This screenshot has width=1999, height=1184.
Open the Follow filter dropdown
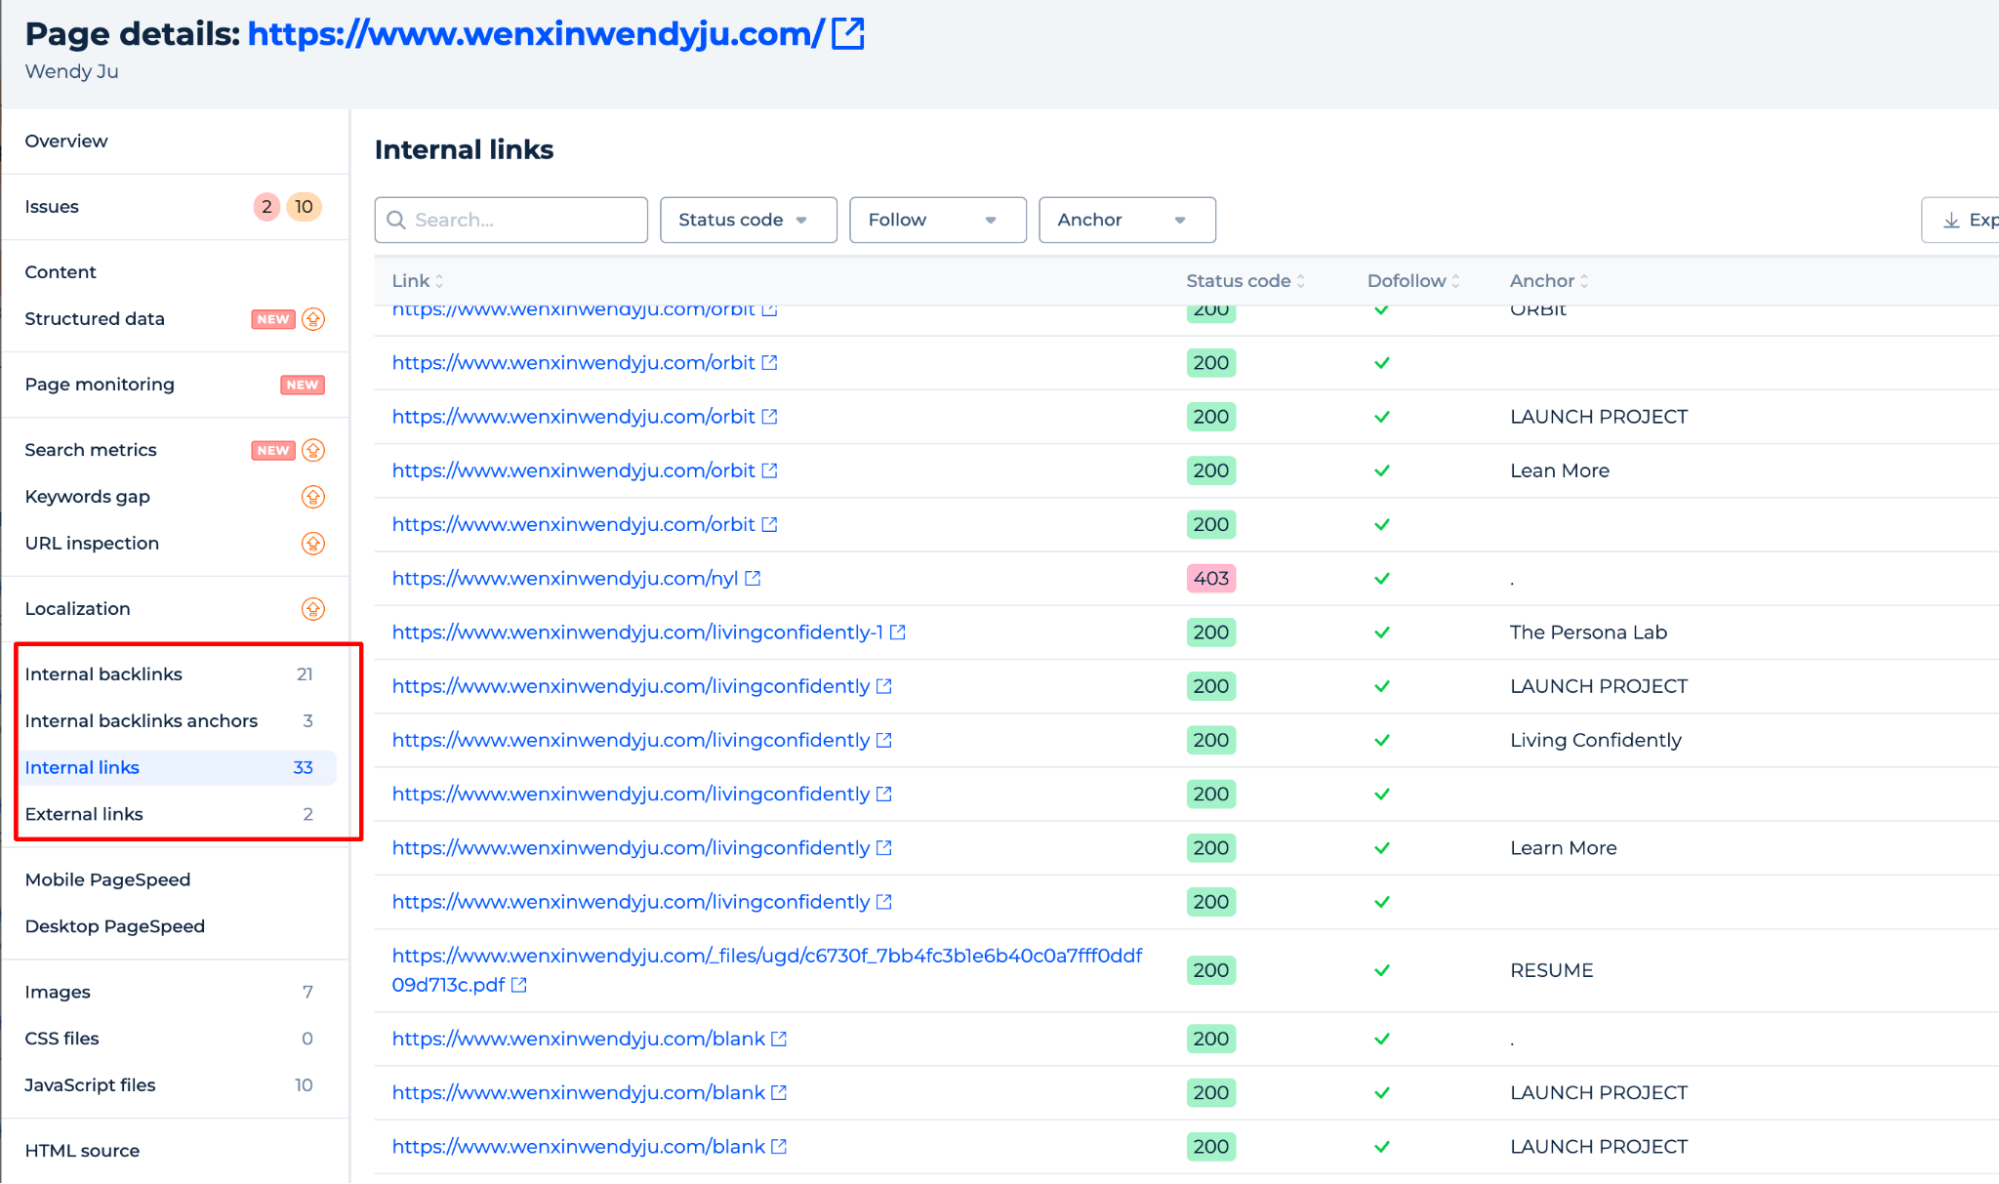click(x=937, y=220)
